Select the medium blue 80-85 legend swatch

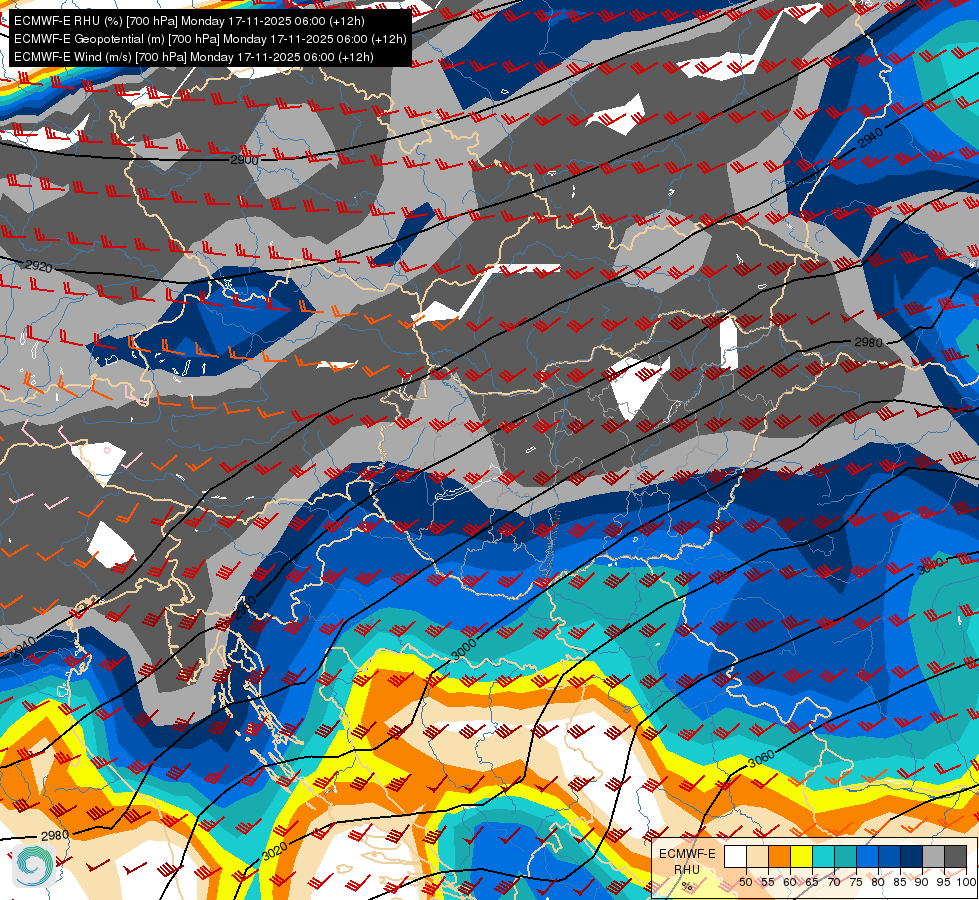click(889, 856)
